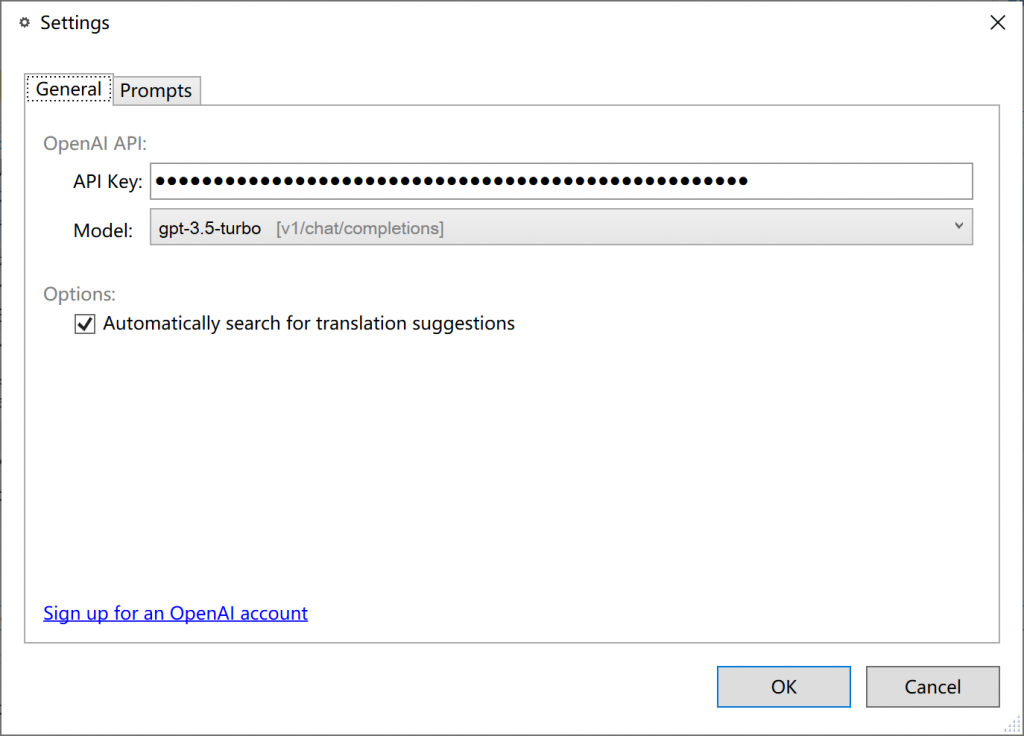Switch to the Prompts tab
1024x736 pixels.
point(156,91)
